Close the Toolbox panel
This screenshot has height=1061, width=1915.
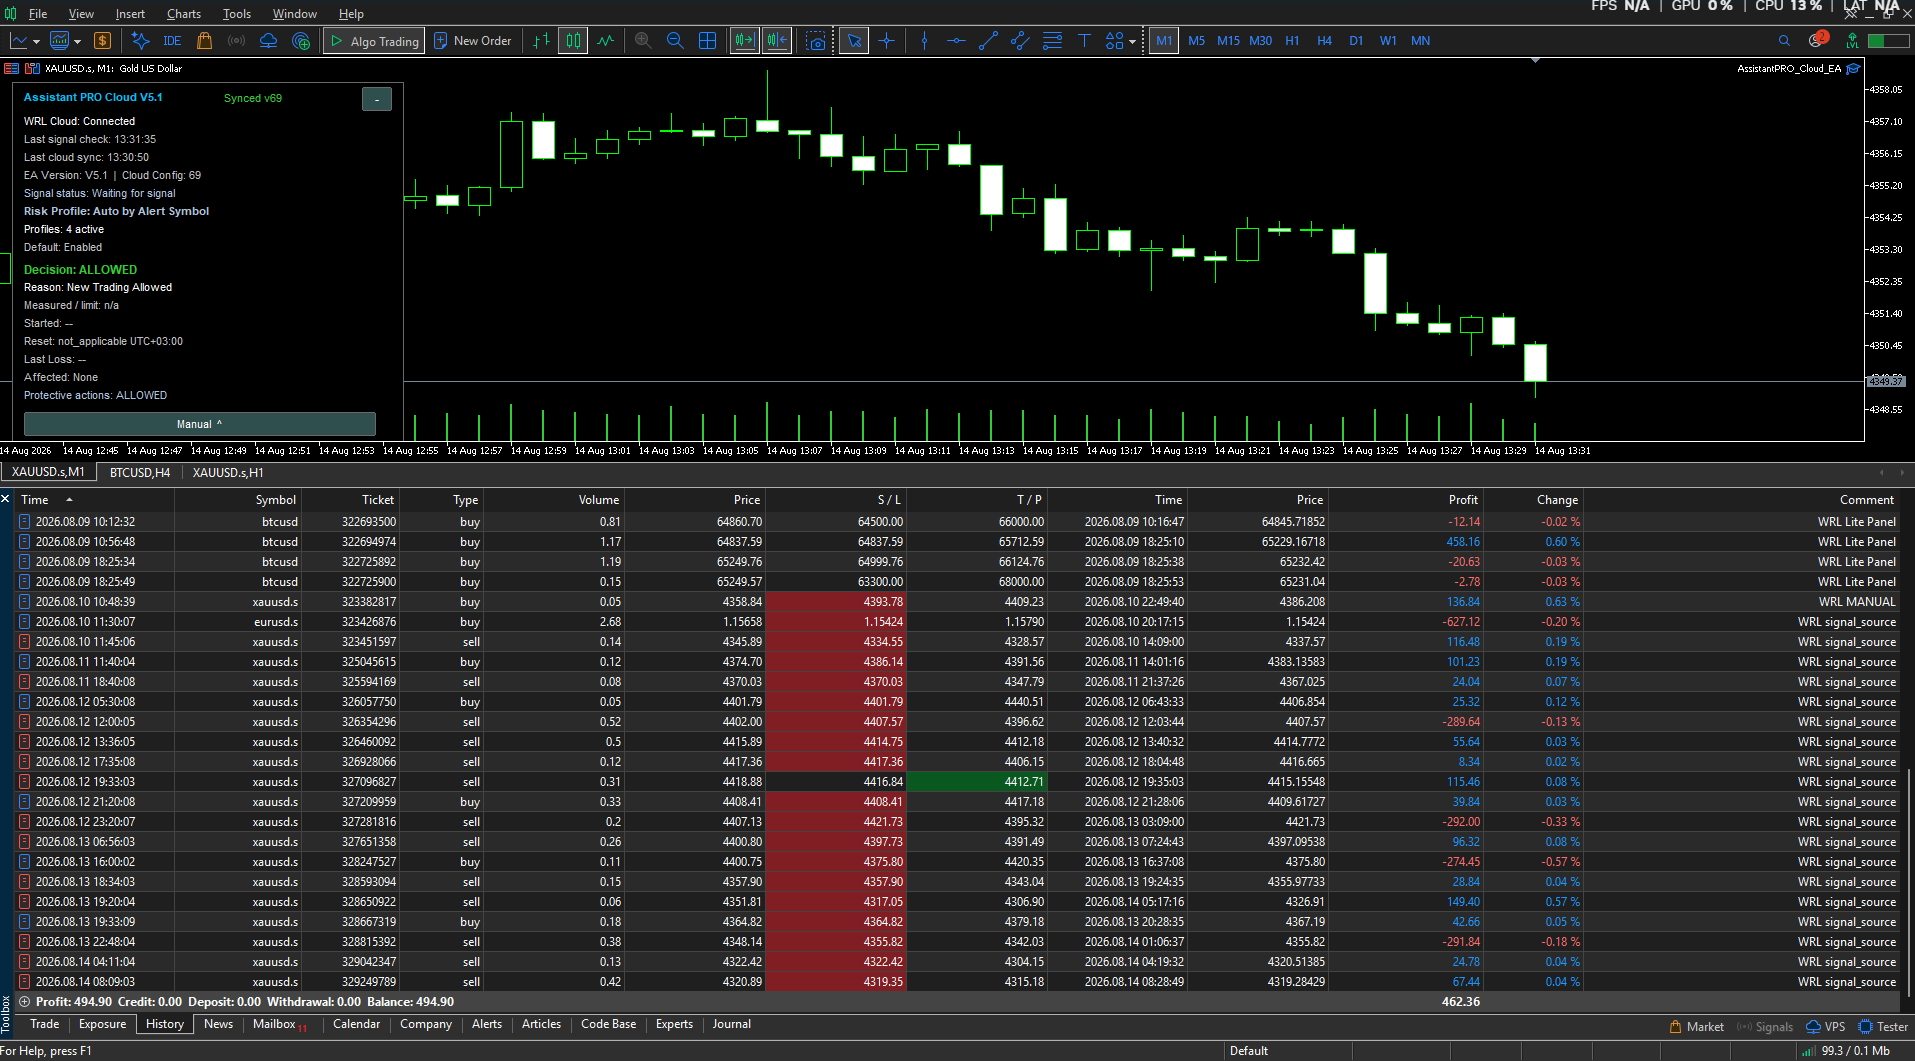click(x=5, y=499)
